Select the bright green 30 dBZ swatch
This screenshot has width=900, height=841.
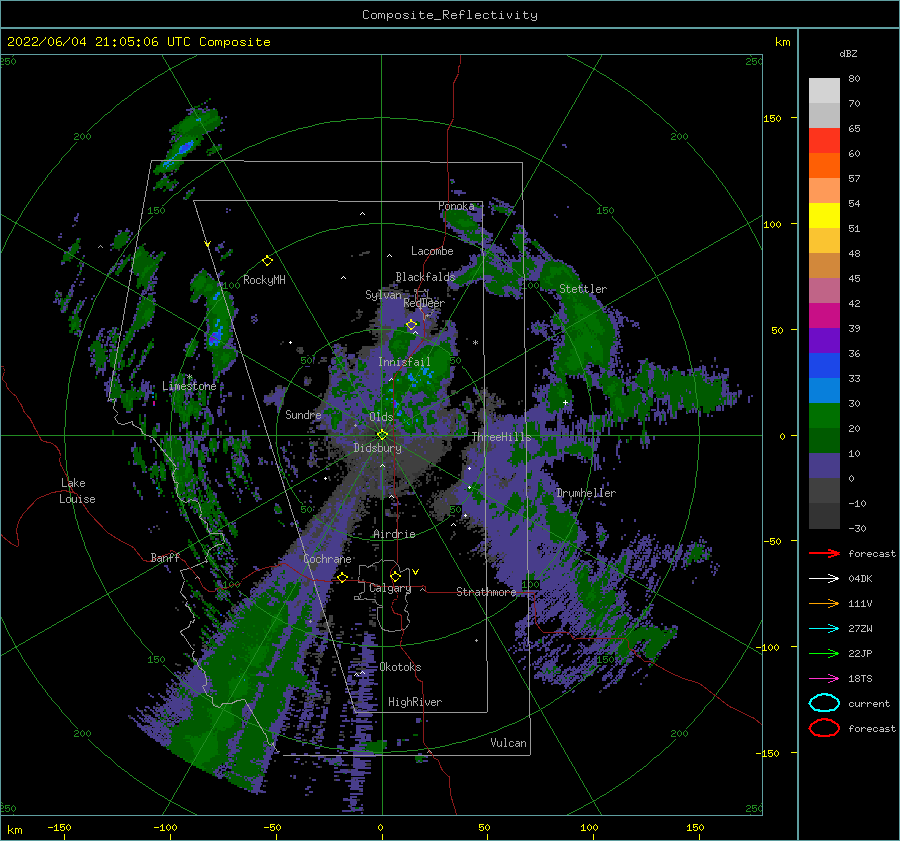point(824,415)
